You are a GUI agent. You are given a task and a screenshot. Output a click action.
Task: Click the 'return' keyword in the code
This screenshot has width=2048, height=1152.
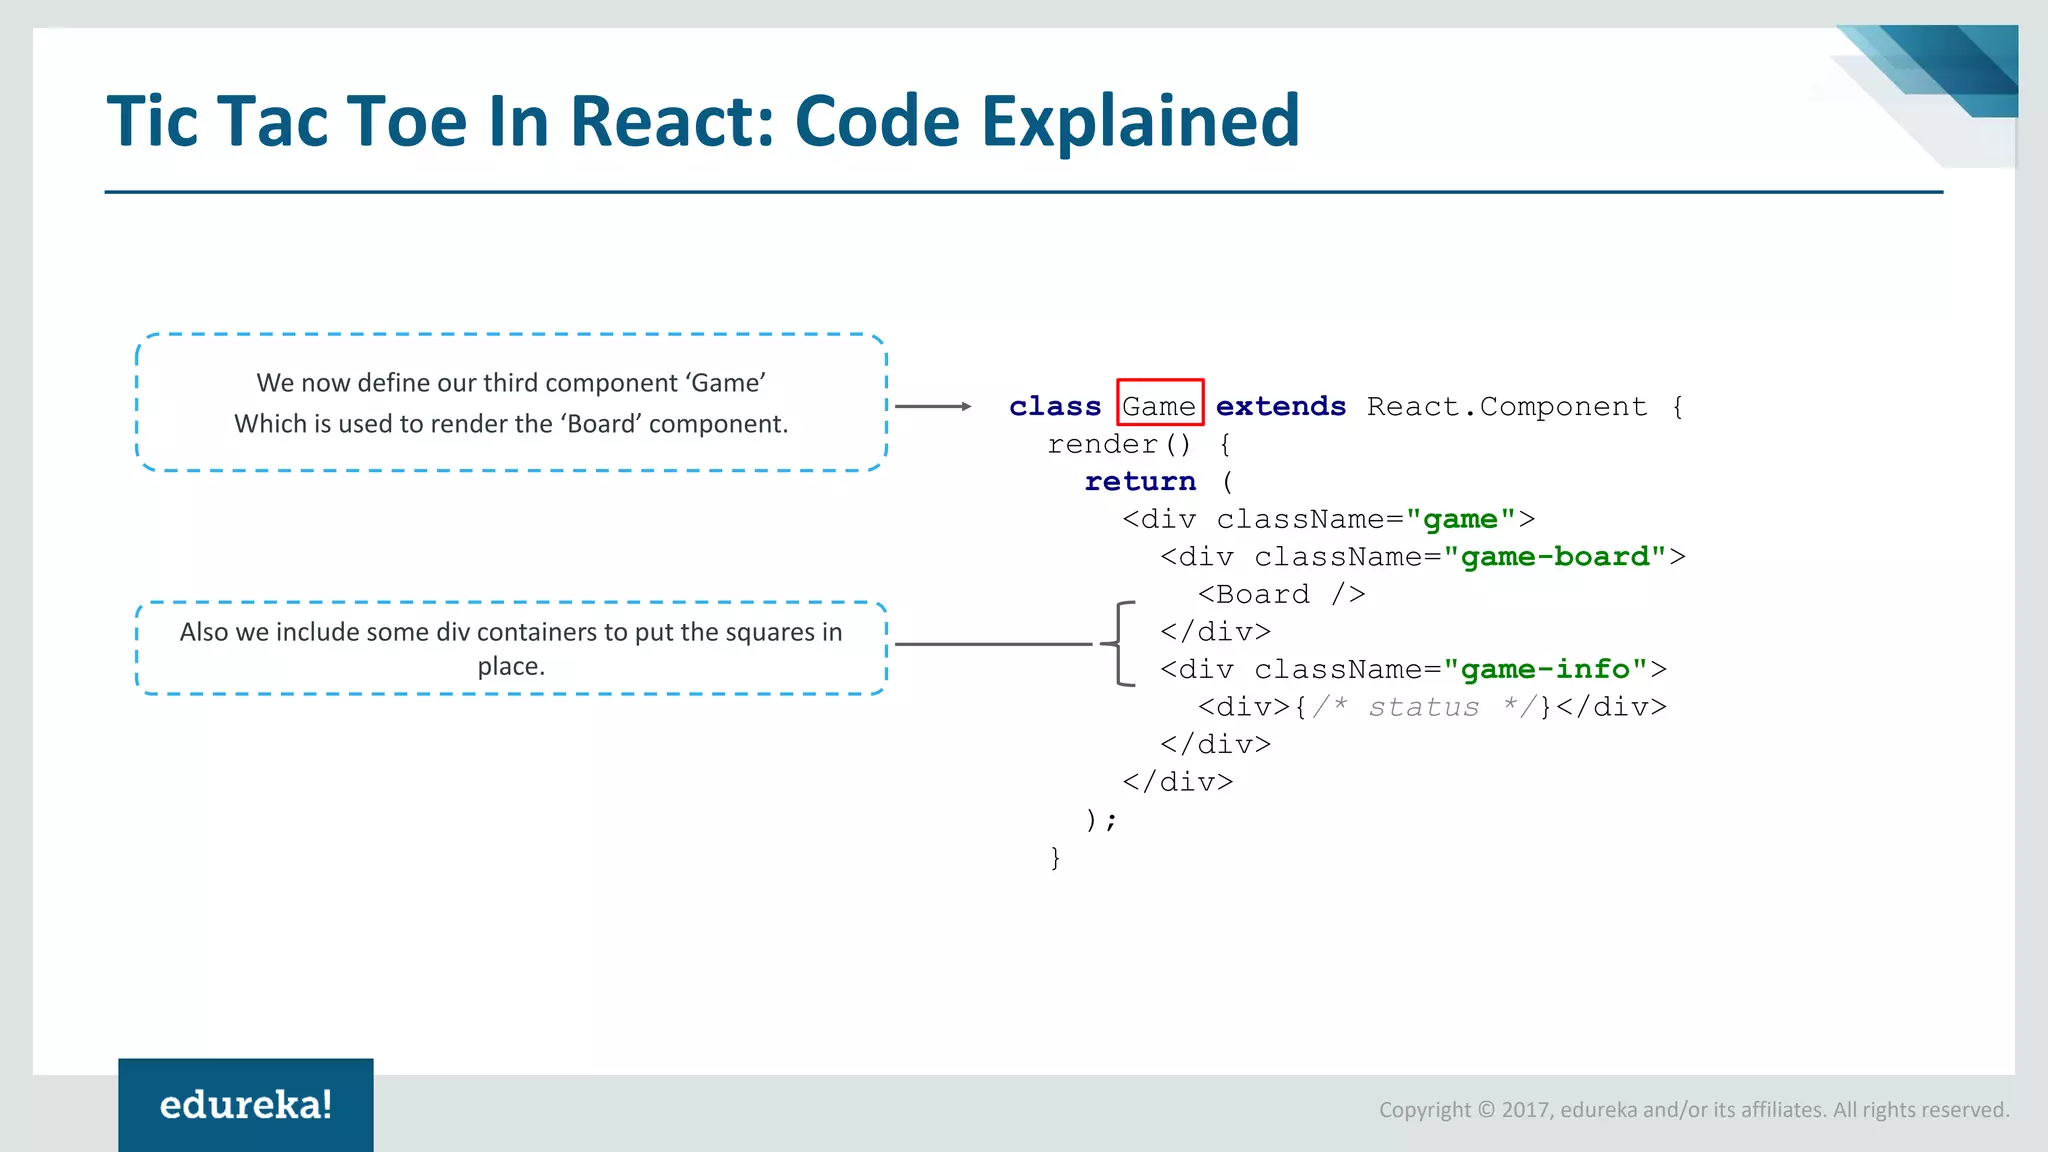tap(1140, 481)
